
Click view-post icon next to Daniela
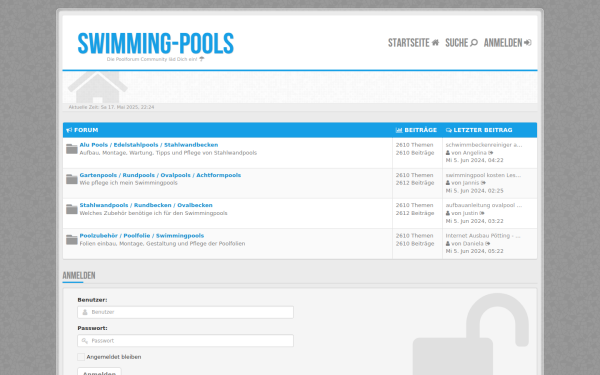point(488,244)
